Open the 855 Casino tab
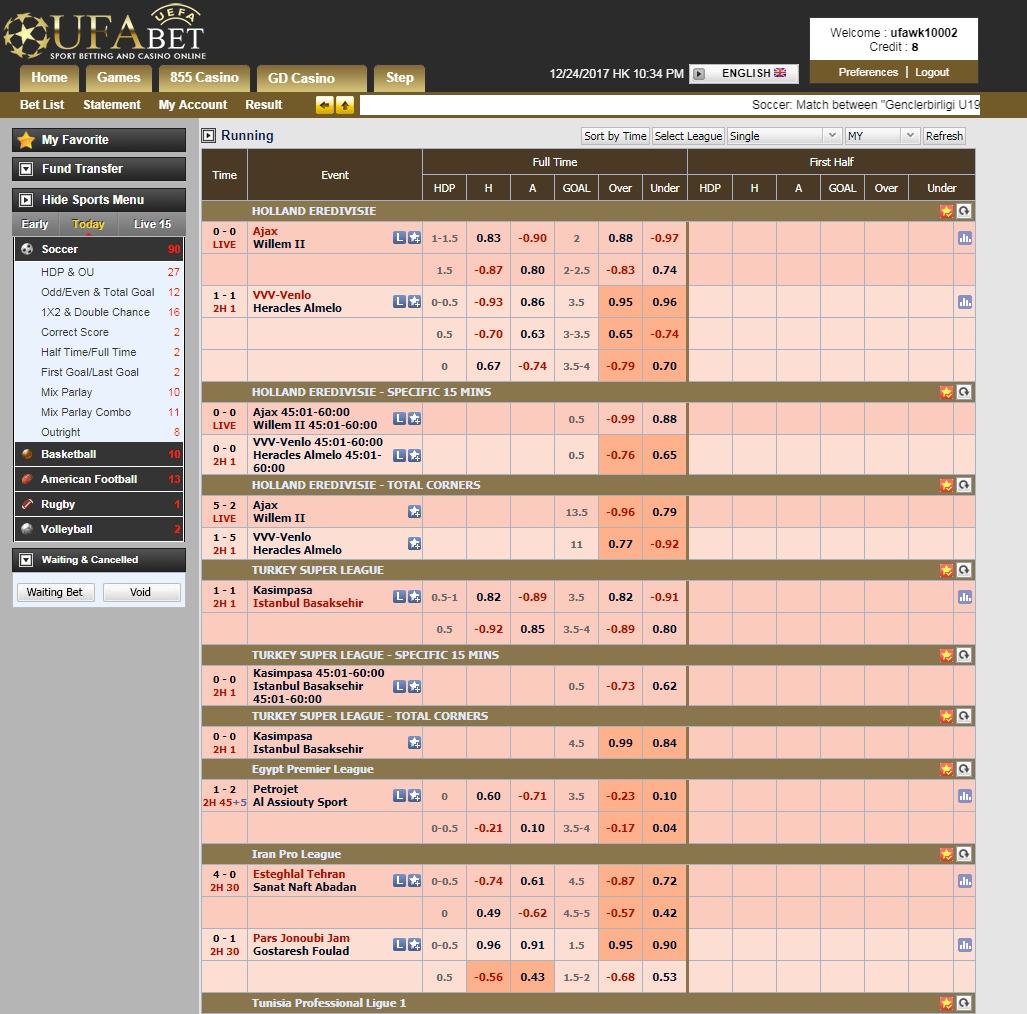 coord(204,78)
